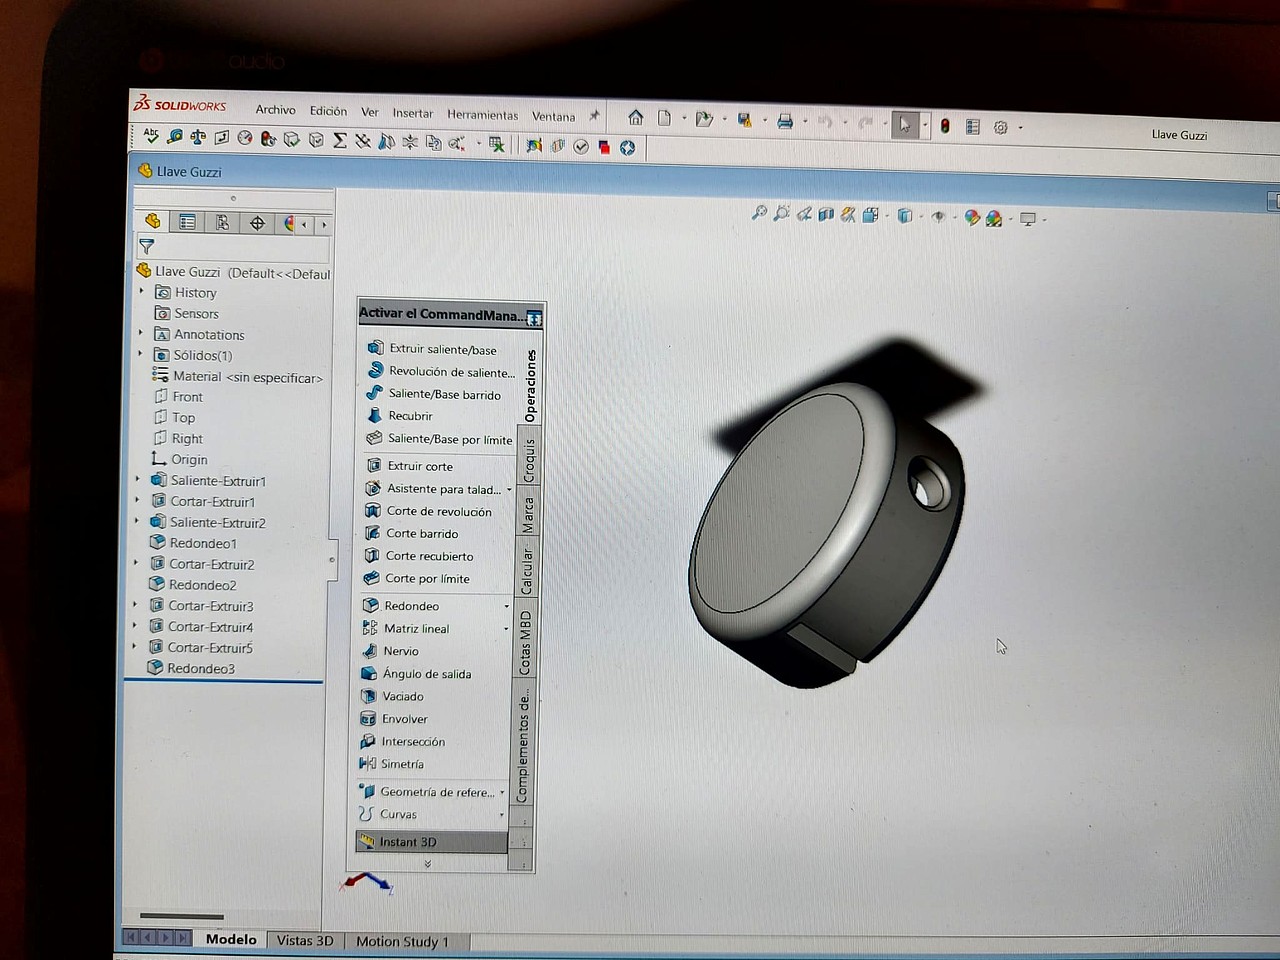This screenshot has width=1280, height=960.
Task: Expand the Annotations folder
Action: [140, 334]
